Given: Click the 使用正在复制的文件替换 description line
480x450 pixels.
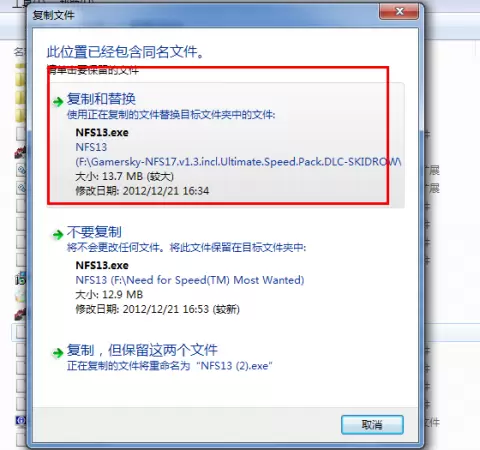Looking at the screenshot, I should [x=171, y=115].
